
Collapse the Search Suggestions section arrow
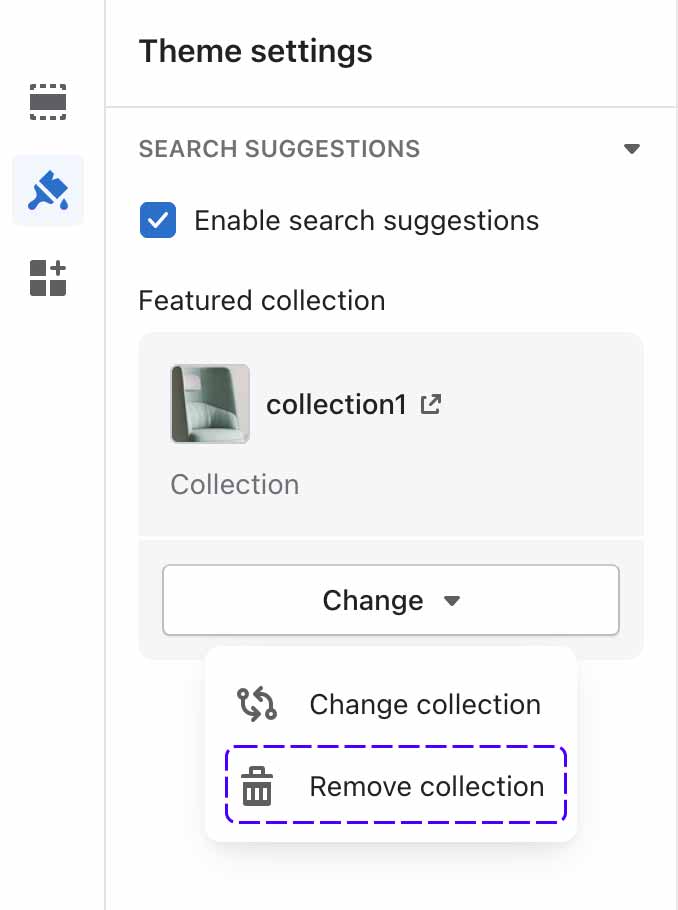click(x=632, y=149)
